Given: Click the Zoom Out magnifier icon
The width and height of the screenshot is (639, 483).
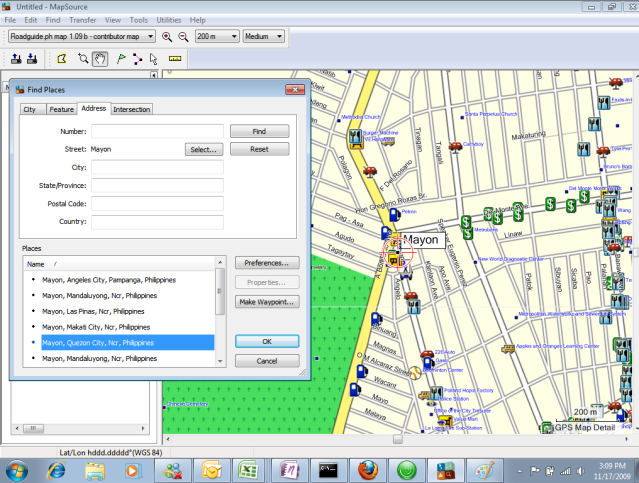Looking at the screenshot, I should 183,37.
